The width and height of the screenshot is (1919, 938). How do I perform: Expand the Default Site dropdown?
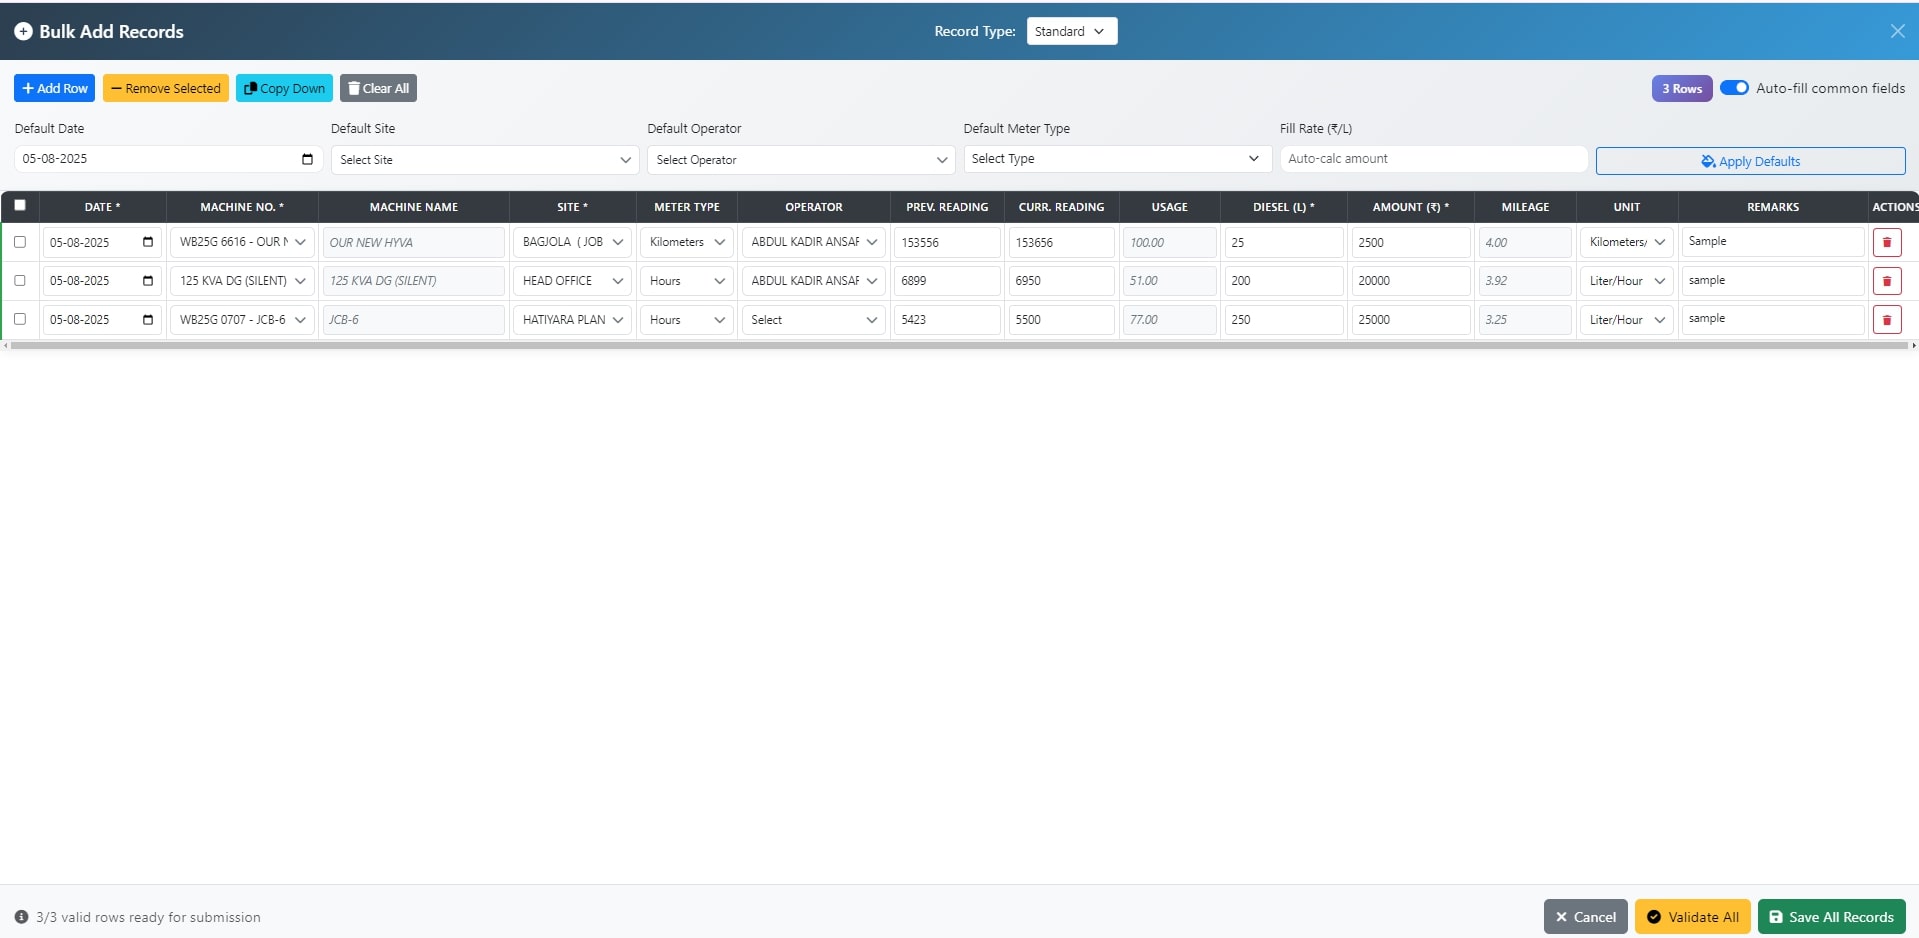click(484, 160)
